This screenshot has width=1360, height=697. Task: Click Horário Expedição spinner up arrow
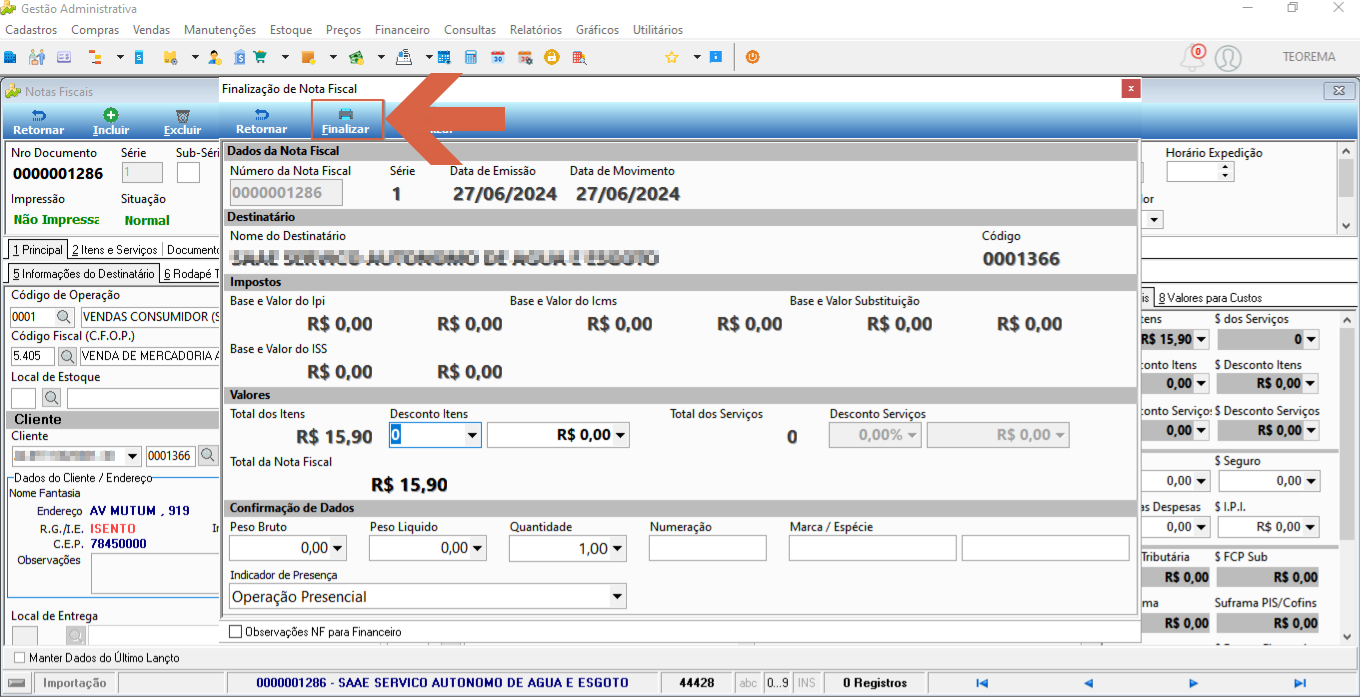1227,167
